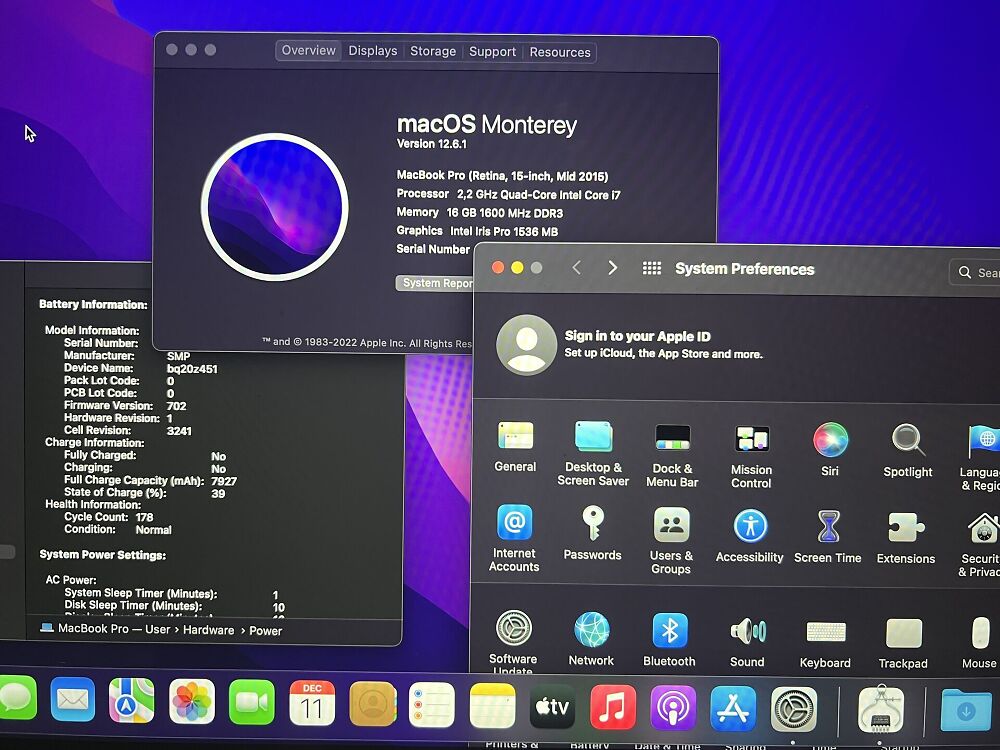Click Sign in to your Apple ID
Viewport: 1000px width, 750px height.
(637, 336)
